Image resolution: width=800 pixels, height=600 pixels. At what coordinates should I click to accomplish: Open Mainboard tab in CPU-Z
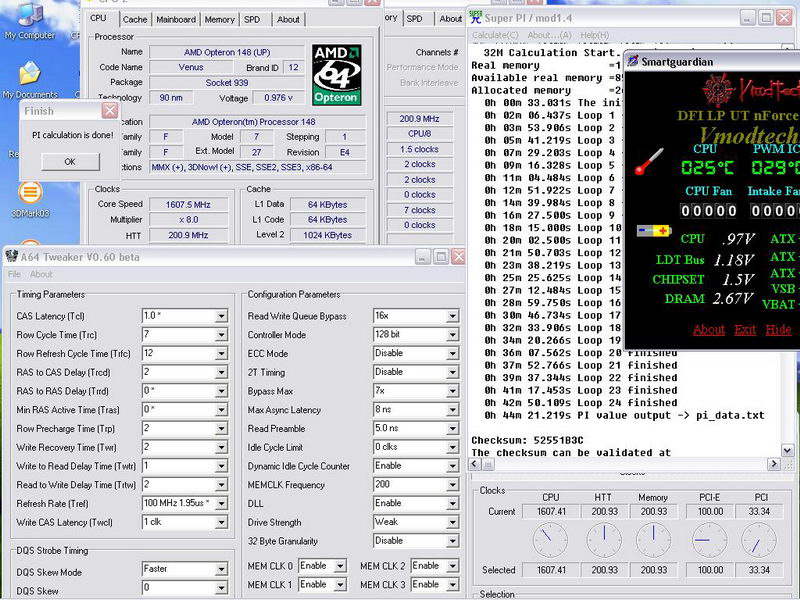coord(176,19)
